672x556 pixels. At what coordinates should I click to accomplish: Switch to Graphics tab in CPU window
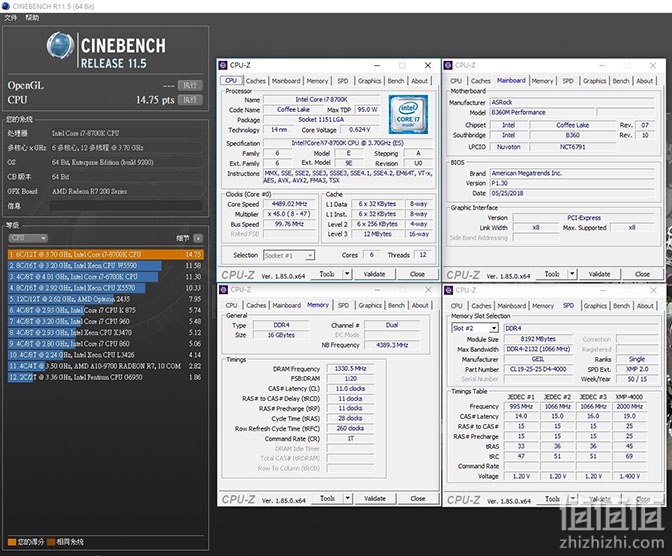[x=369, y=81]
